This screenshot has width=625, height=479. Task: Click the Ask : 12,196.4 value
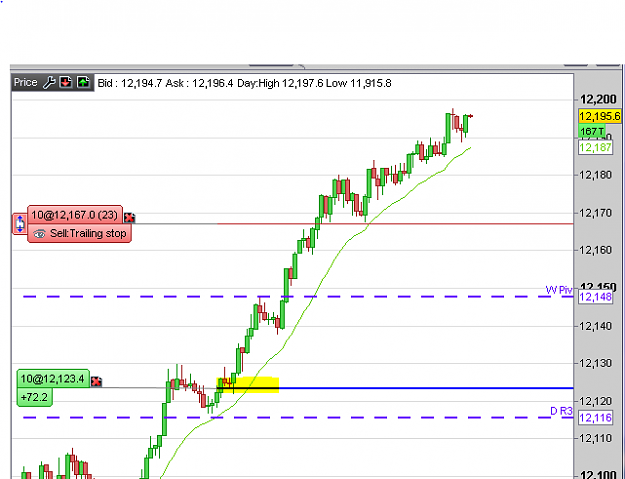pyautogui.click(x=199, y=83)
